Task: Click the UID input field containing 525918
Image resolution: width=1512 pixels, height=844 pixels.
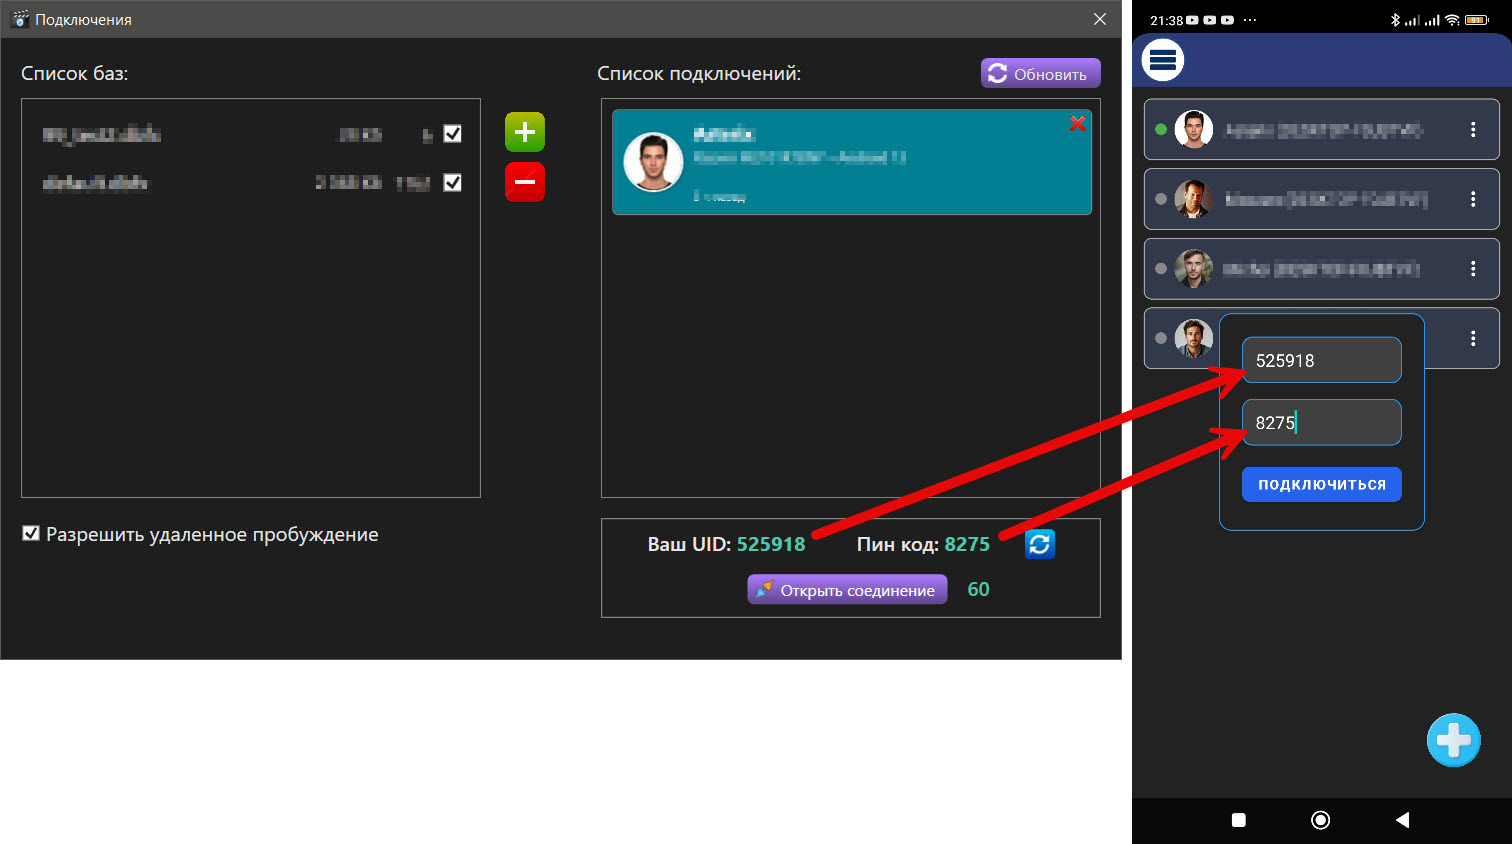Action: (x=1321, y=360)
